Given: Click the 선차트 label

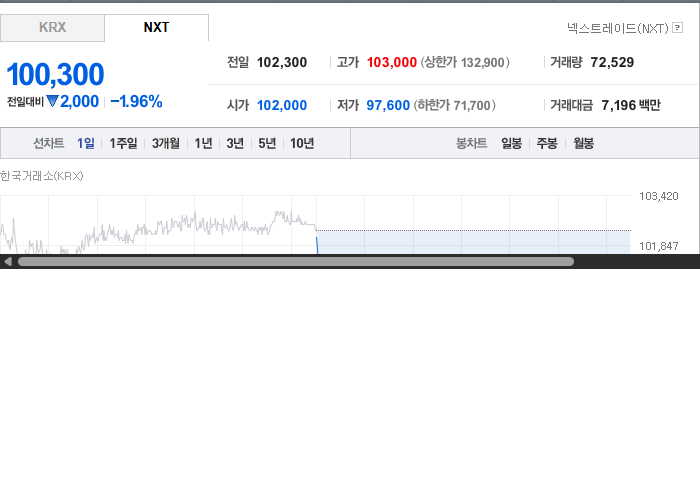Looking at the screenshot, I should [x=49, y=143].
